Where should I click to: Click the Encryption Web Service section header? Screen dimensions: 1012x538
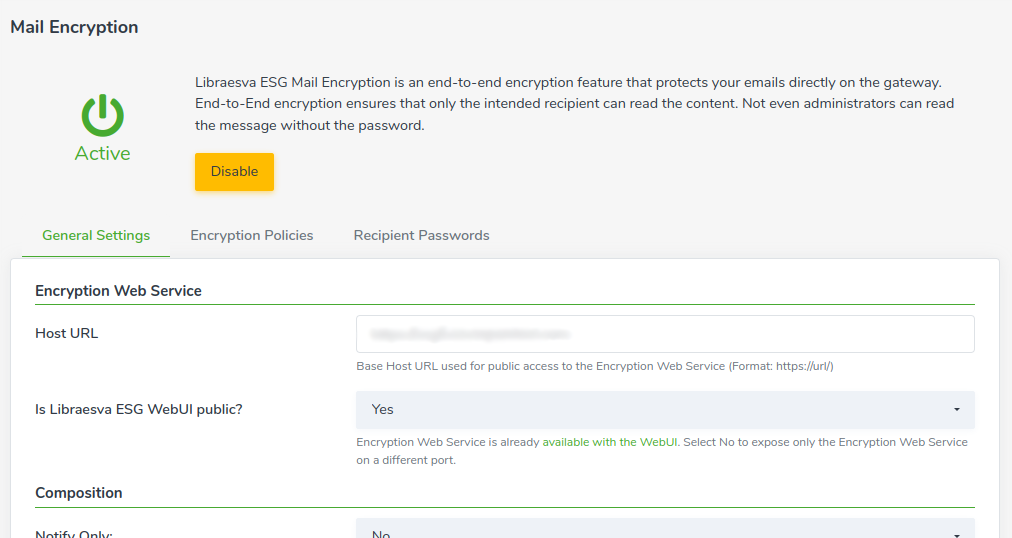(x=118, y=291)
